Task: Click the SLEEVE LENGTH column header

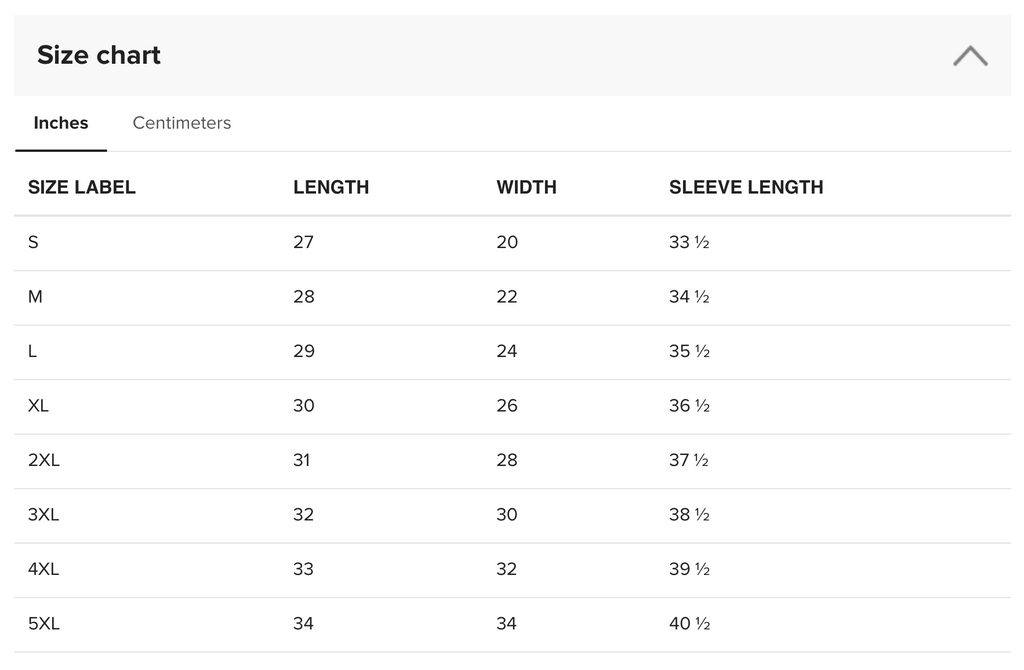Action: 746,187
